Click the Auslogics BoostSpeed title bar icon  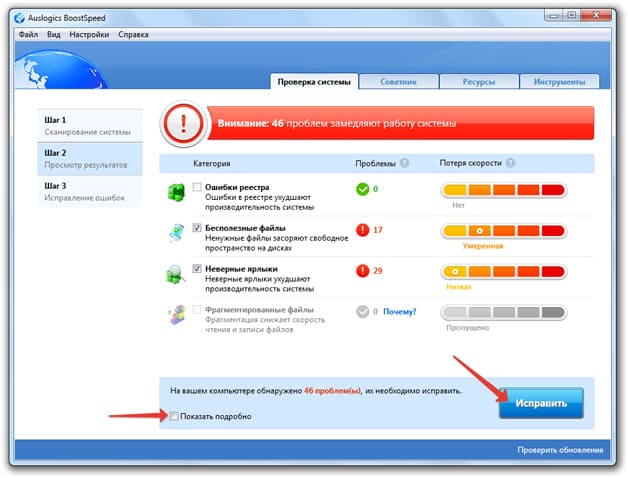pyautogui.click(x=19, y=18)
